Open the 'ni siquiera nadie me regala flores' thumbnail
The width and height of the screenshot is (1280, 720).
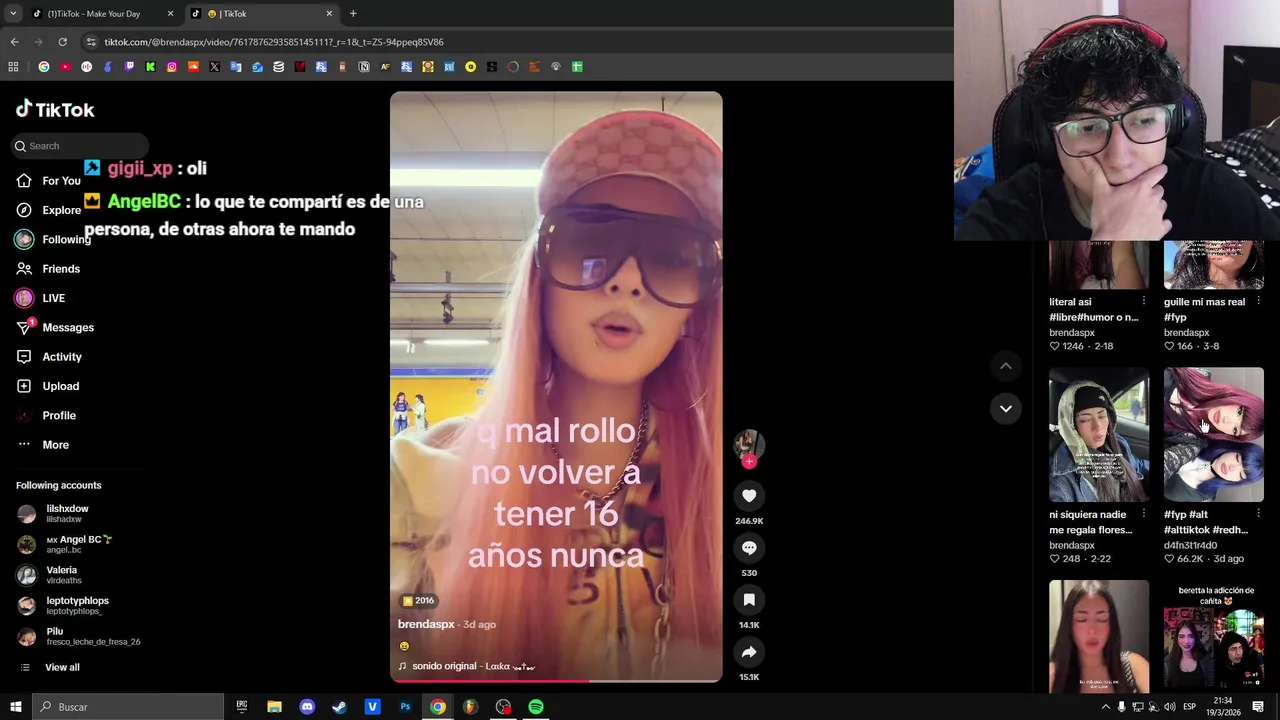(1099, 435)
